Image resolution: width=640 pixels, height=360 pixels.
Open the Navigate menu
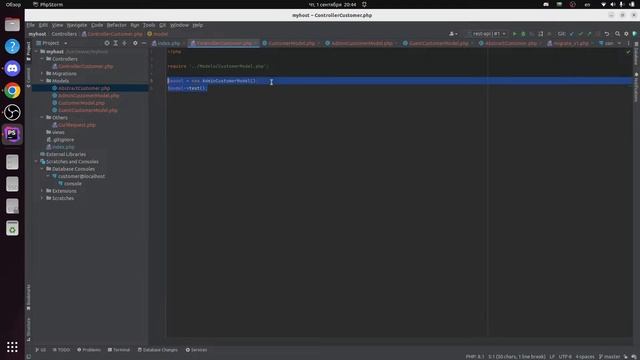click(x=77, y=25)
